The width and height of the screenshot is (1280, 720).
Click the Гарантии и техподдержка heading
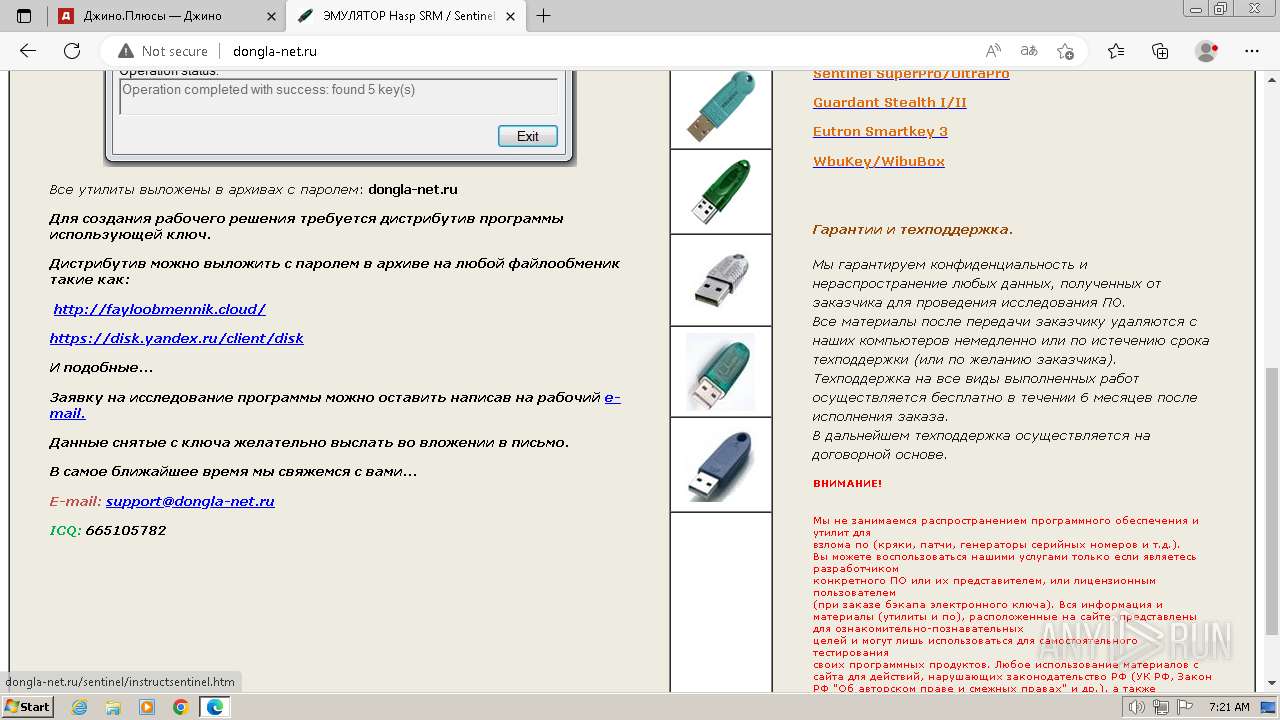pyautogui.click(x=913, y=230)
